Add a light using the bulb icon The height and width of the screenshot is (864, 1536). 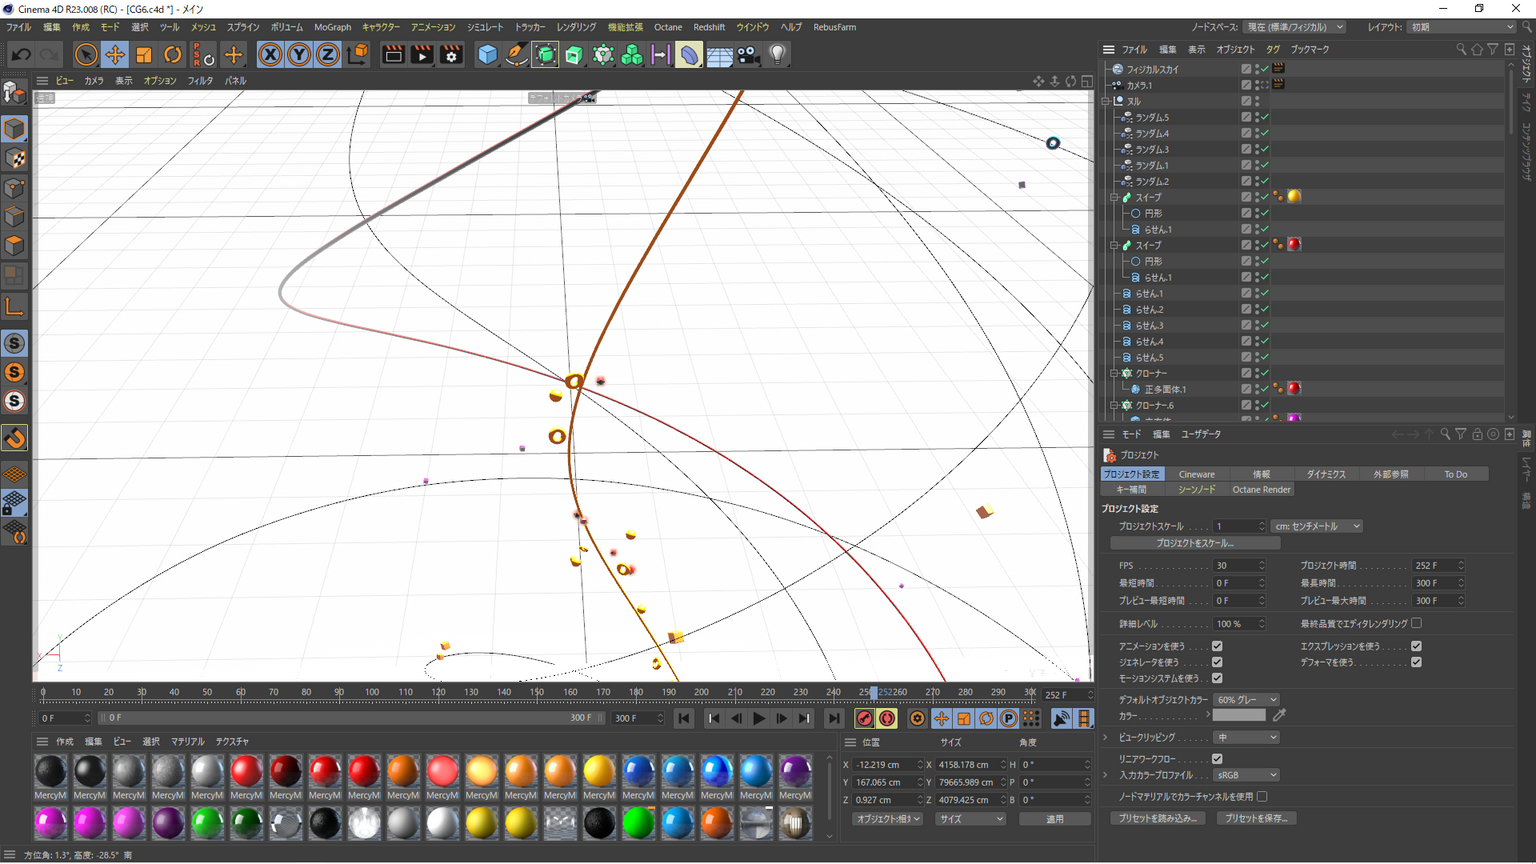[x=777, y=55]
